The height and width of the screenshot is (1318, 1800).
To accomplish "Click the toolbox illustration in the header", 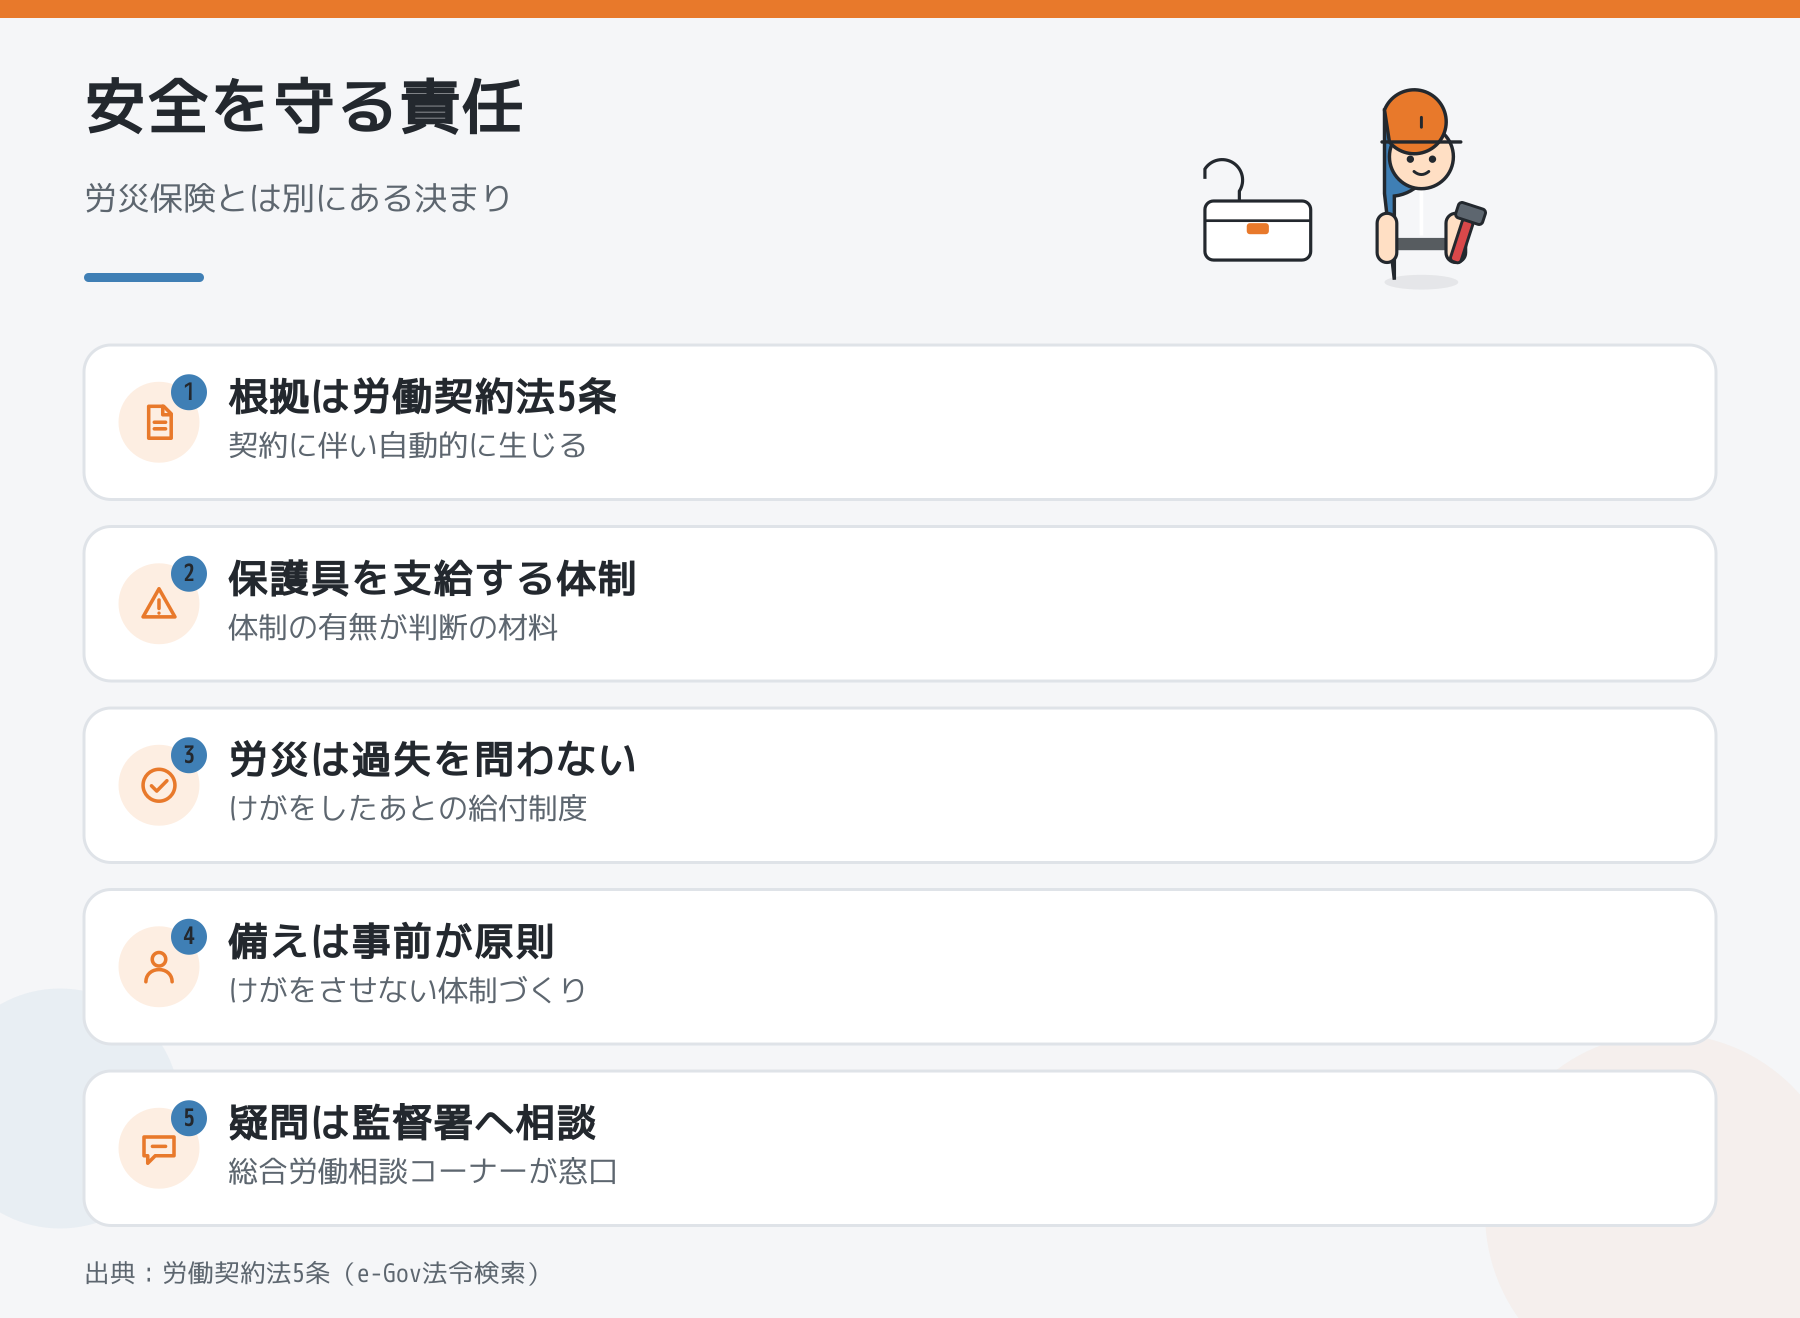I will point(1257,210).
